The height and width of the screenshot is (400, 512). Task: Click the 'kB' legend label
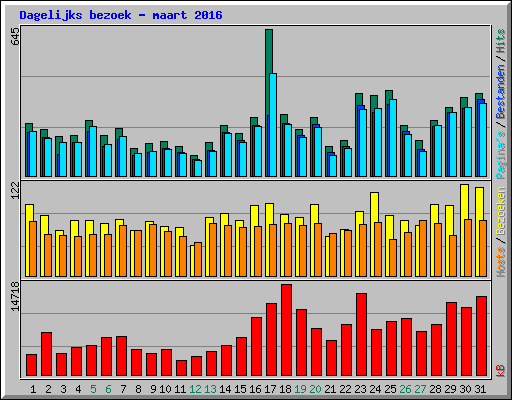click(x=501, y=371)
